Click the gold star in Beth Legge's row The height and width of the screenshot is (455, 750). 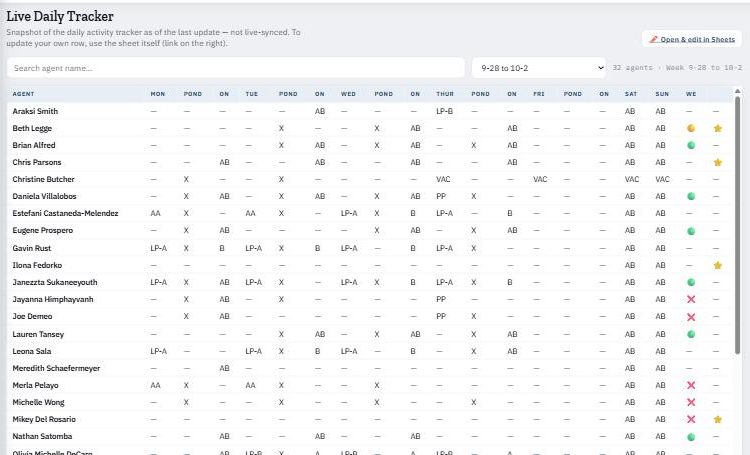[717, 128]
